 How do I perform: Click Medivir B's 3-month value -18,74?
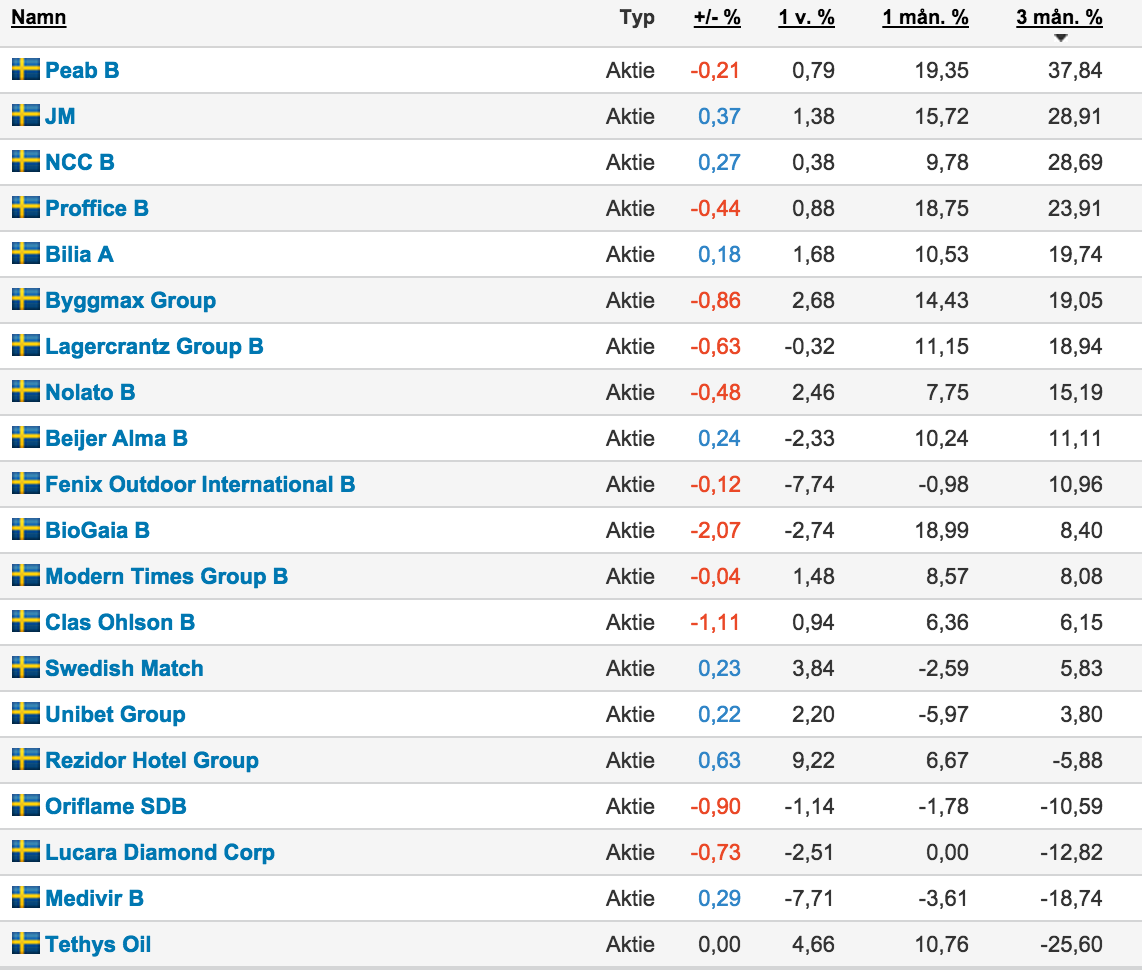pos(1071,898)
